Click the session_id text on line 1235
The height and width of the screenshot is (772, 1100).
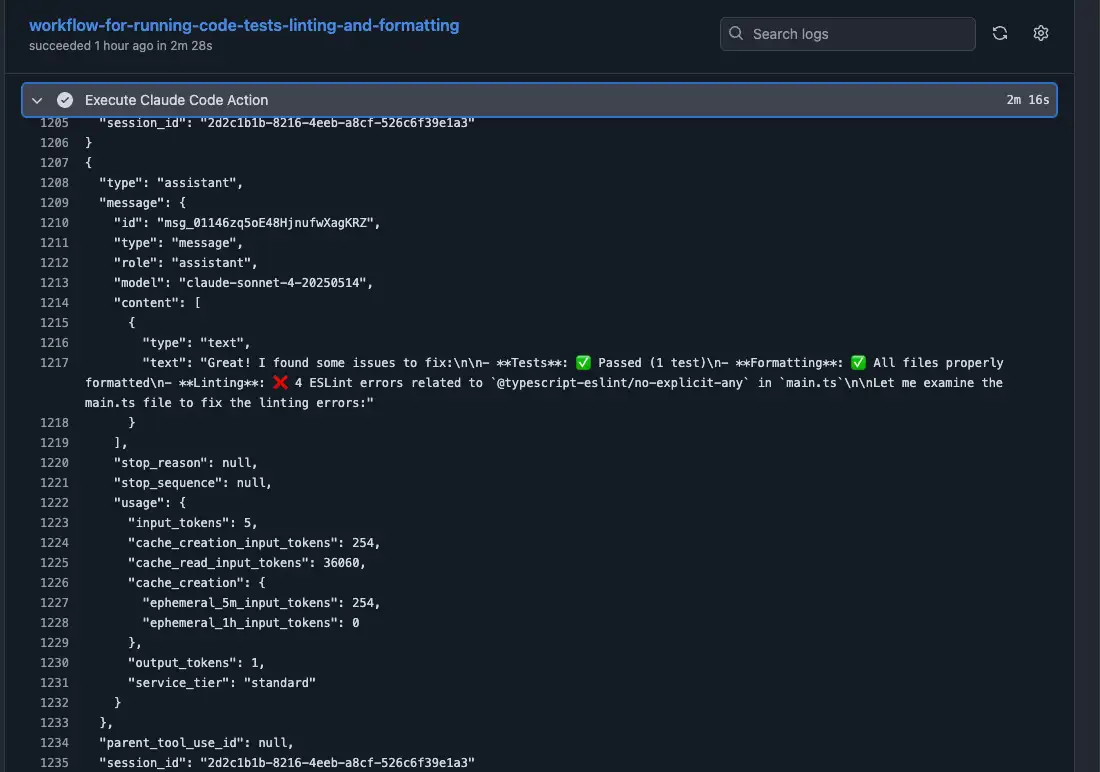[x=287, y=763]
